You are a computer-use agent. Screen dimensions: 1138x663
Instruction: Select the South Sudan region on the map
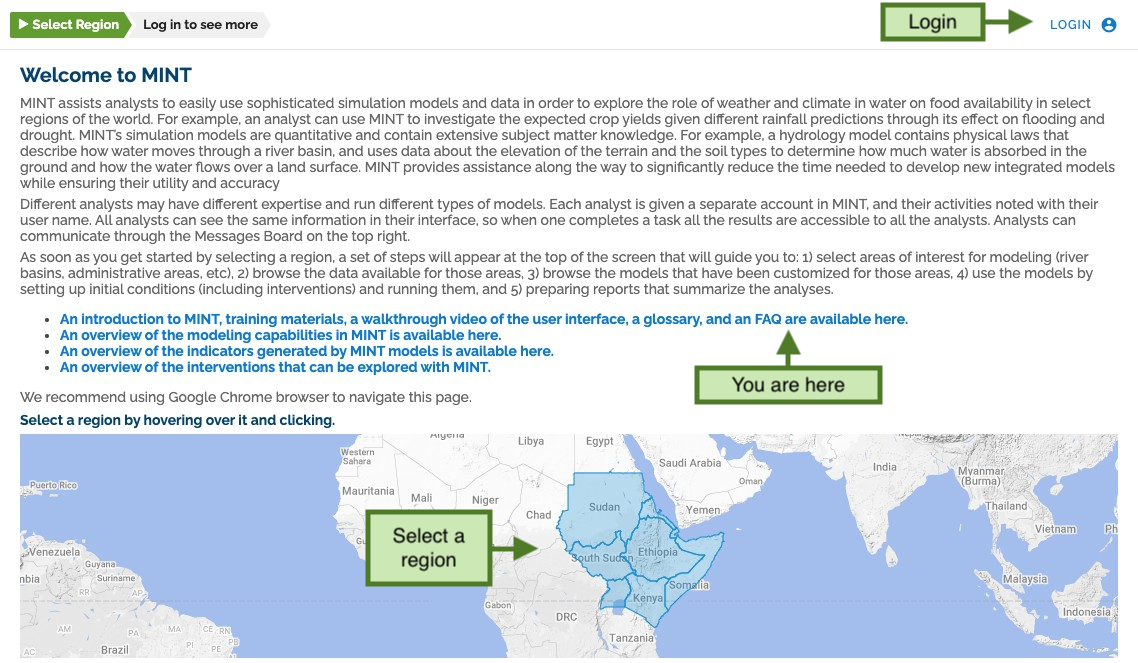point(597,557)
